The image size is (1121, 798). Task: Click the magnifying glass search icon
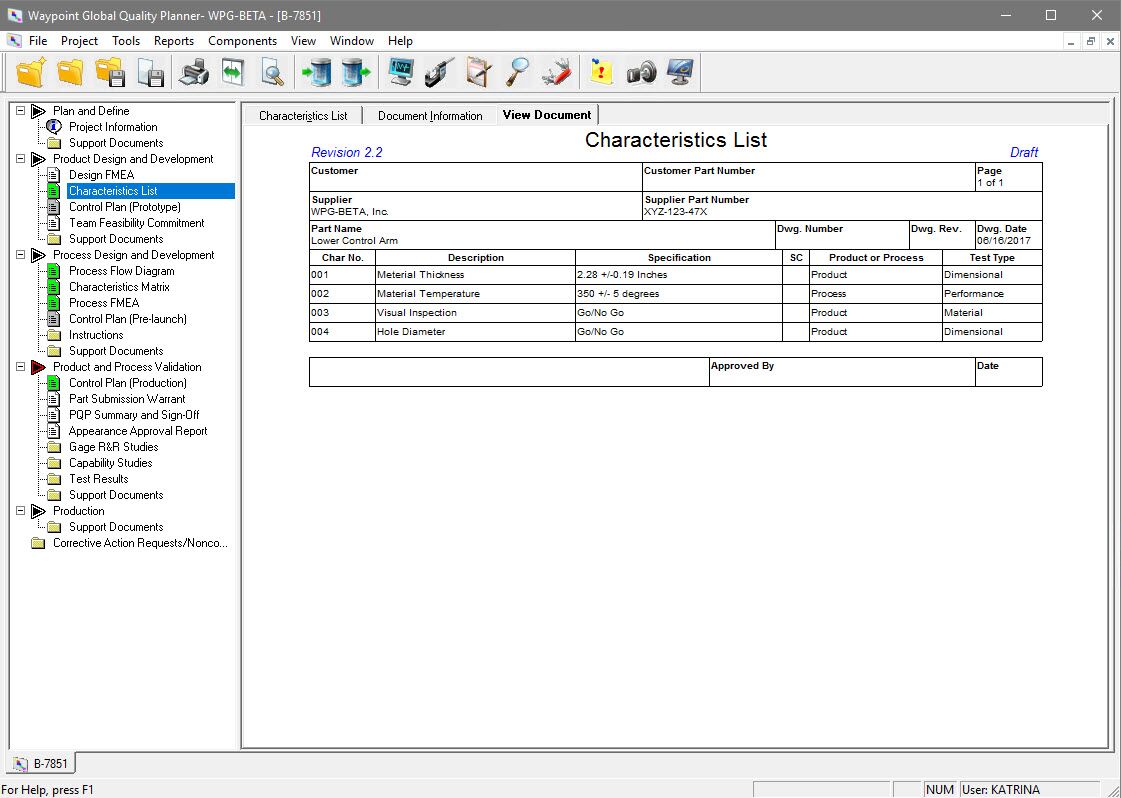(518, 72)
